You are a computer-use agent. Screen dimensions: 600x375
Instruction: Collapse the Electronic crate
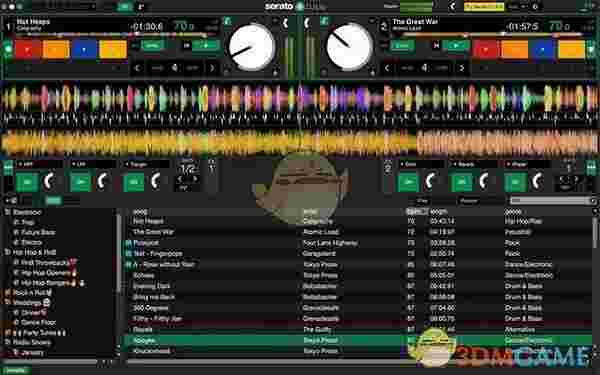point(7,212)
